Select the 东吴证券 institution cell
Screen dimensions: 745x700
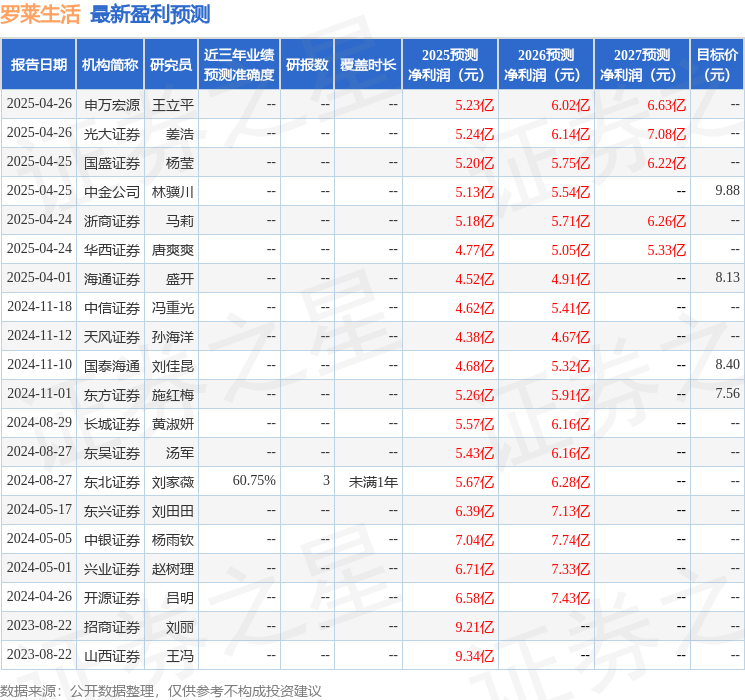112,453
